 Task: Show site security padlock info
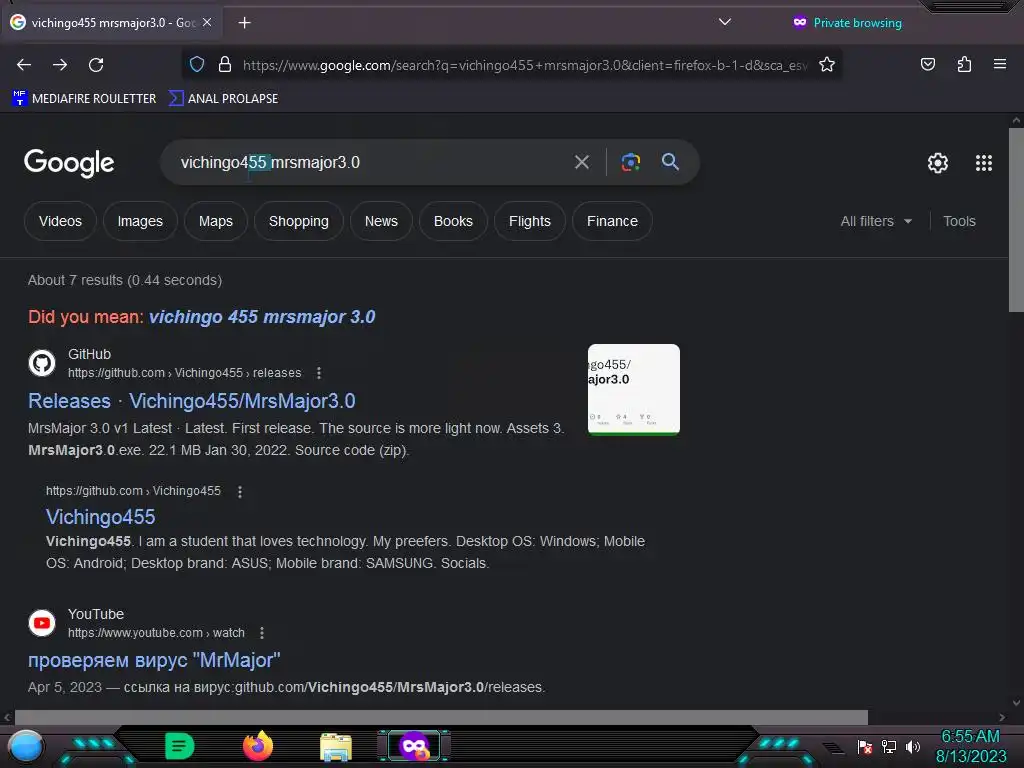point(225,64)
